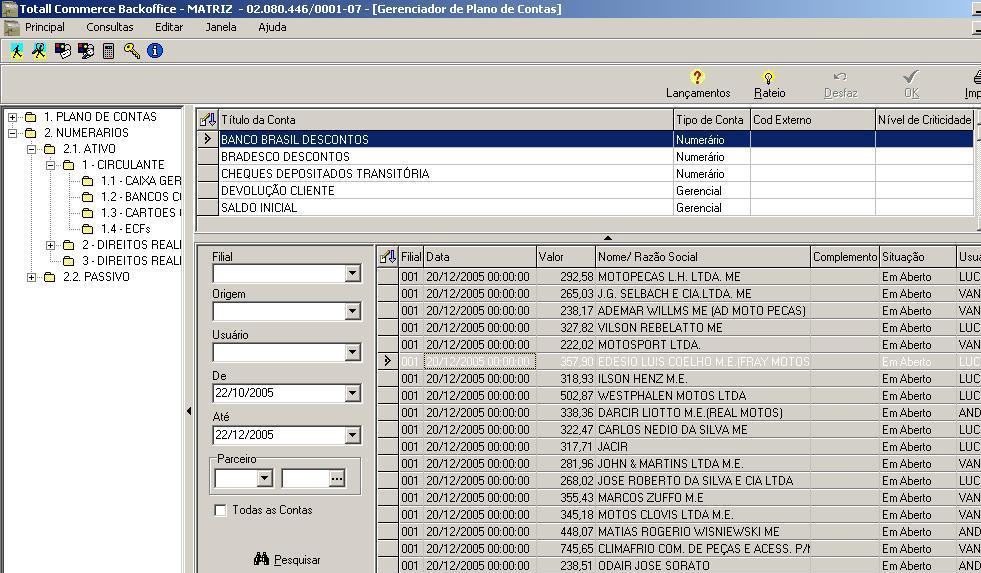
Task: Open the calculator tool
Action: pyautogui.click(x=109, y=51)
